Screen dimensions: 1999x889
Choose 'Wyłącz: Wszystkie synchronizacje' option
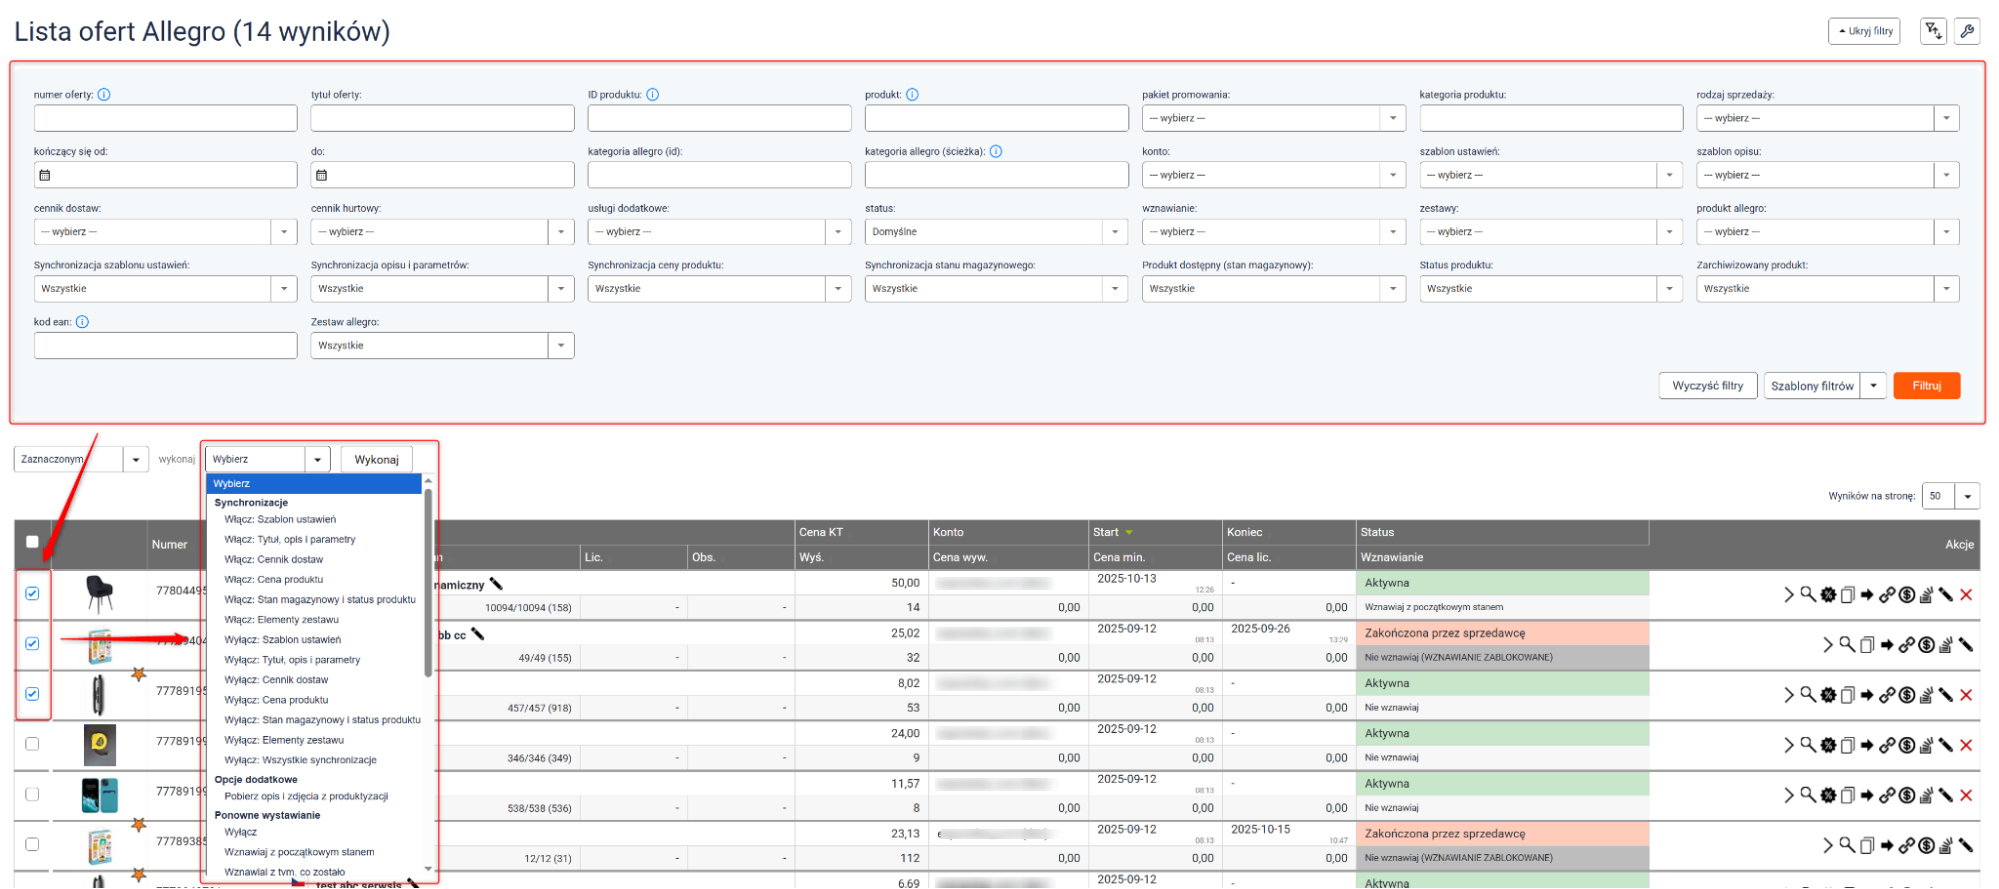pos(300,760)
